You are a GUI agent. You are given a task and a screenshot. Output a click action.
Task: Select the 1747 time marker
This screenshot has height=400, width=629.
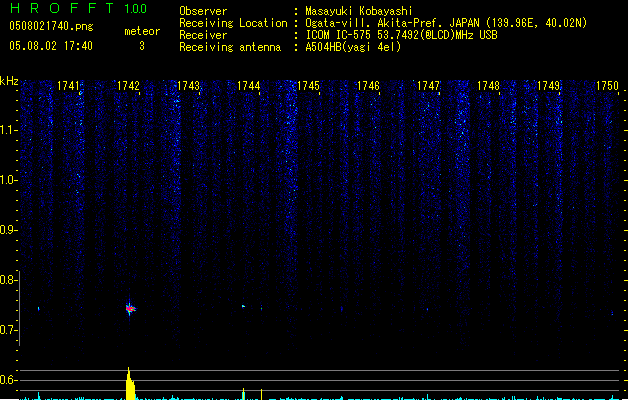click(428, 87)
